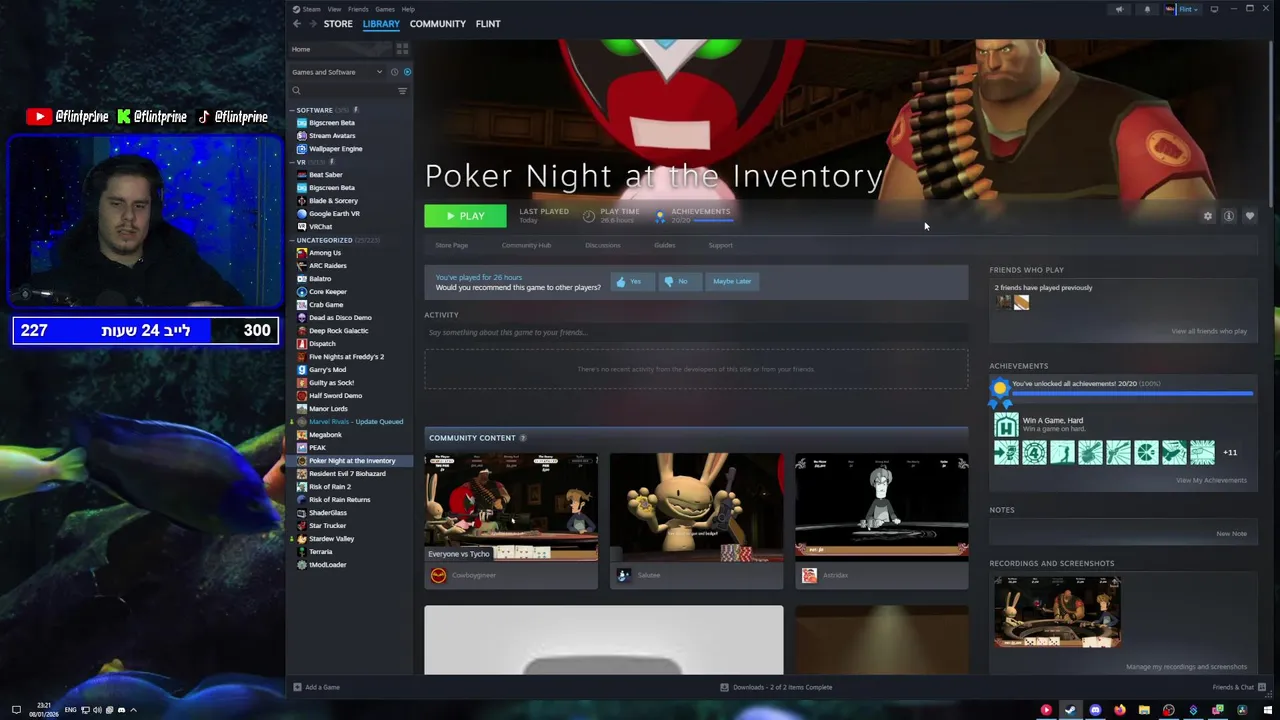The height and width of the screenshot is (720, 1280).
Task: Open the announcements megaphone icon
Action: (1119, 9)
